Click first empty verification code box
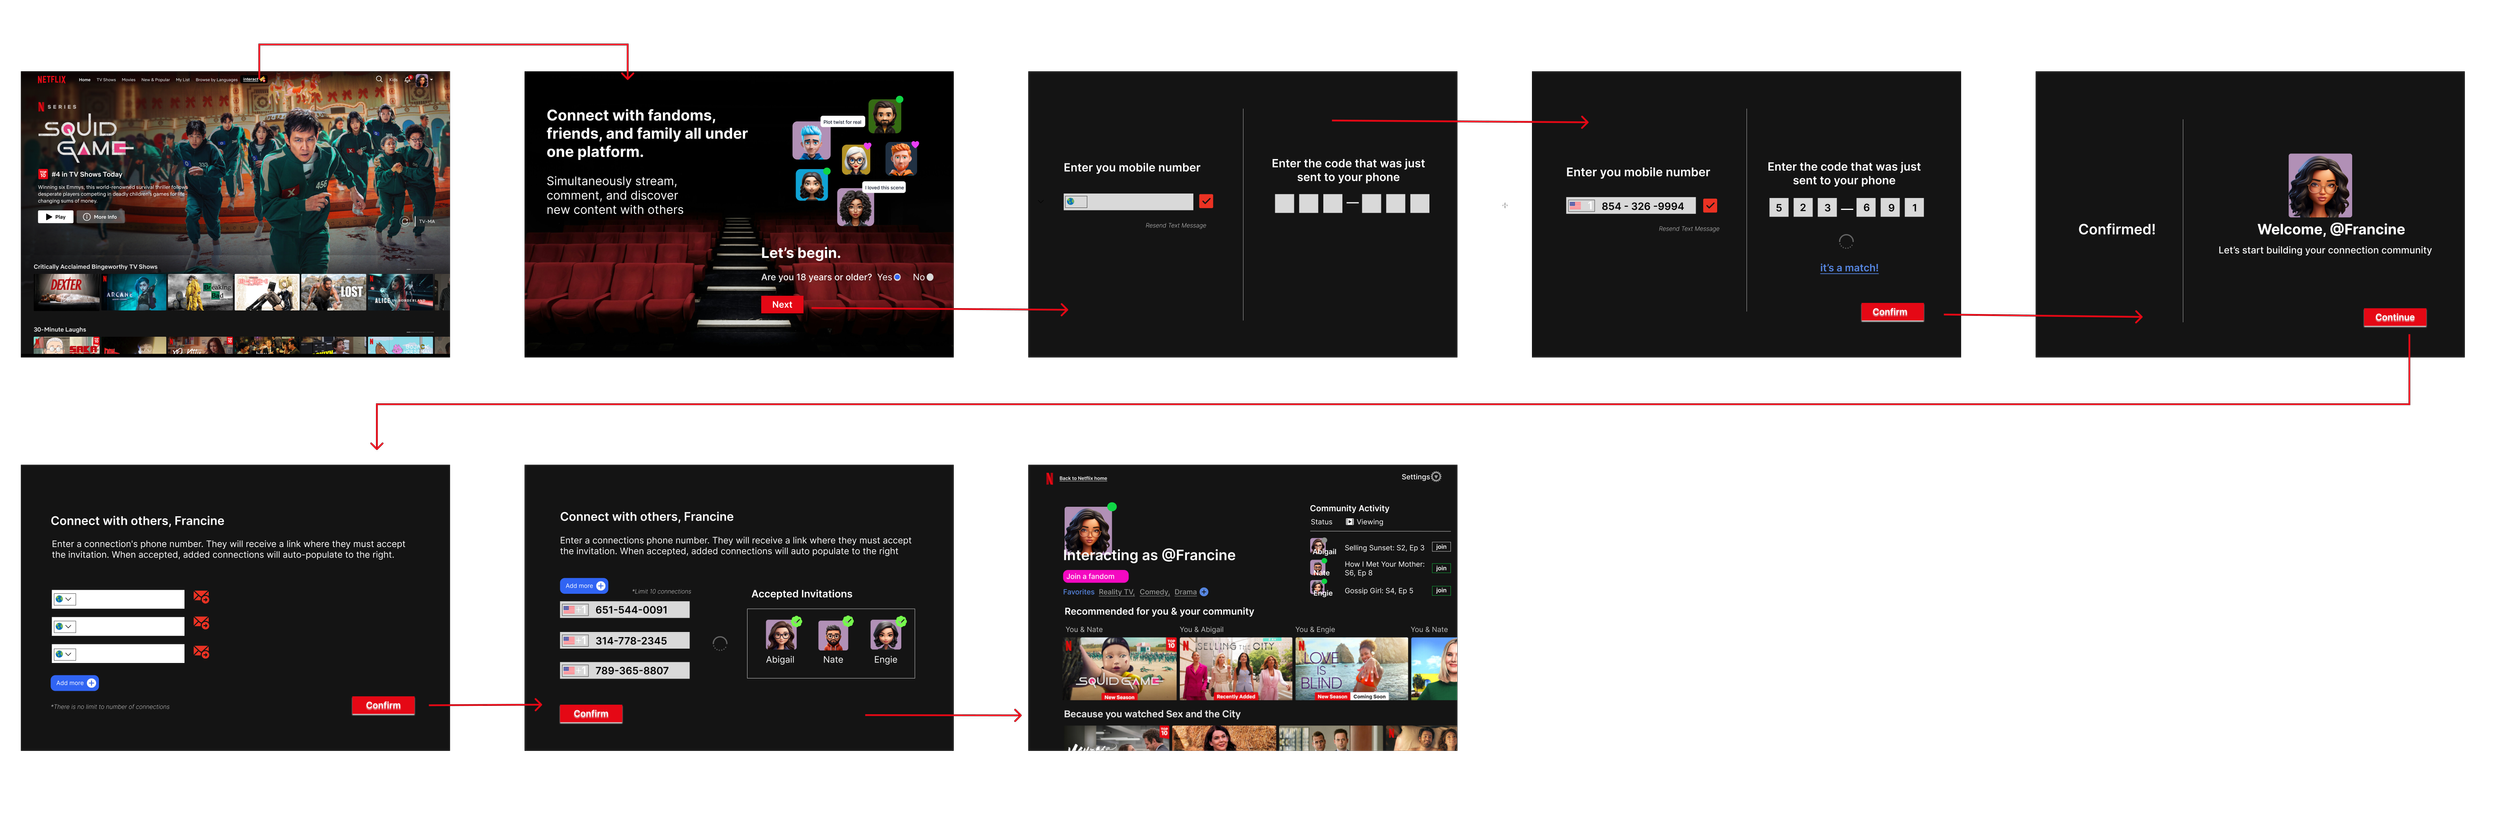 [x=1284, y=204]
